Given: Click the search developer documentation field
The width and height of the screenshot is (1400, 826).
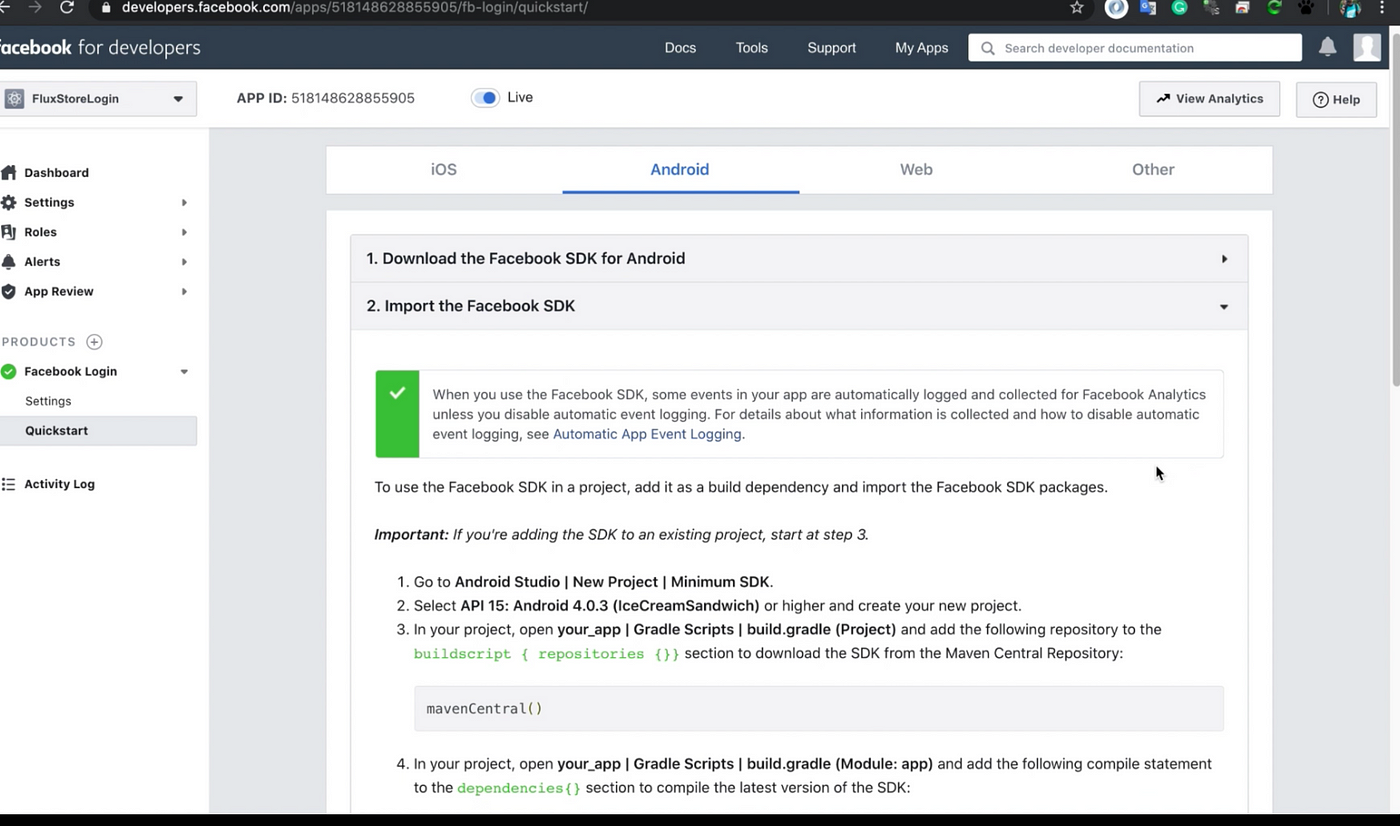Looking at the screenshot, I should pyautogui.click(x=1135, y=48).
